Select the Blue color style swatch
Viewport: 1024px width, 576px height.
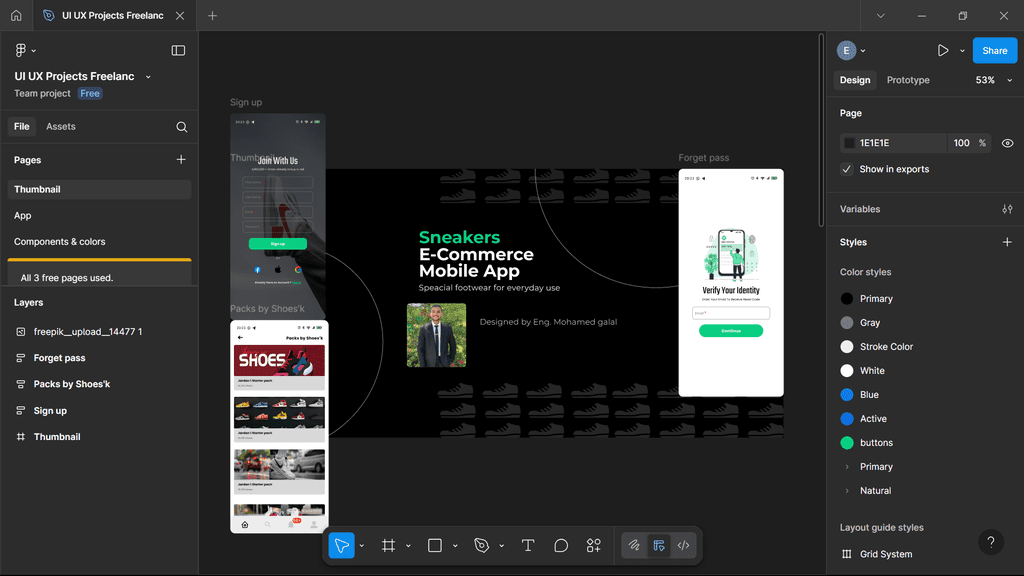(x=847, y=395)
